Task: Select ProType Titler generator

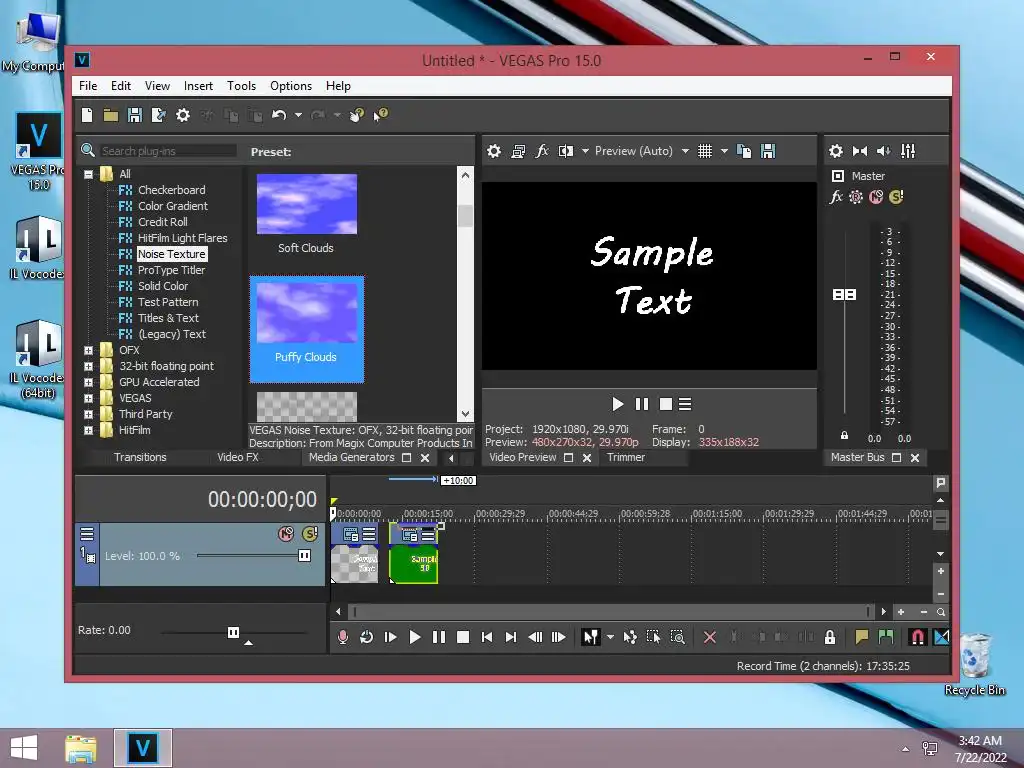Action: click(x=171, y=270)
